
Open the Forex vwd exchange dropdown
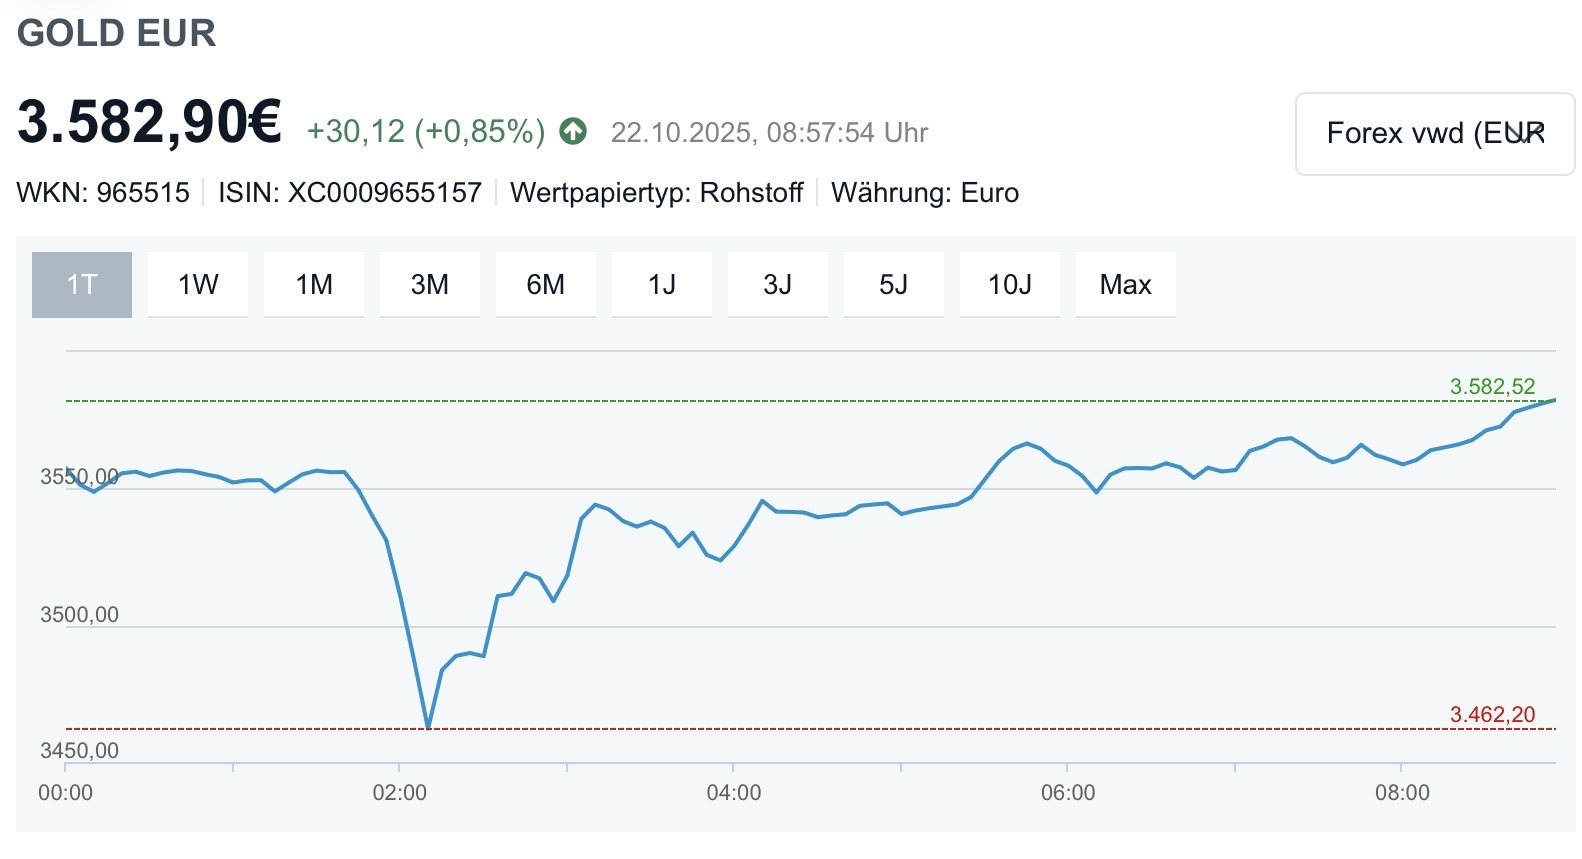coord(1434,134)
